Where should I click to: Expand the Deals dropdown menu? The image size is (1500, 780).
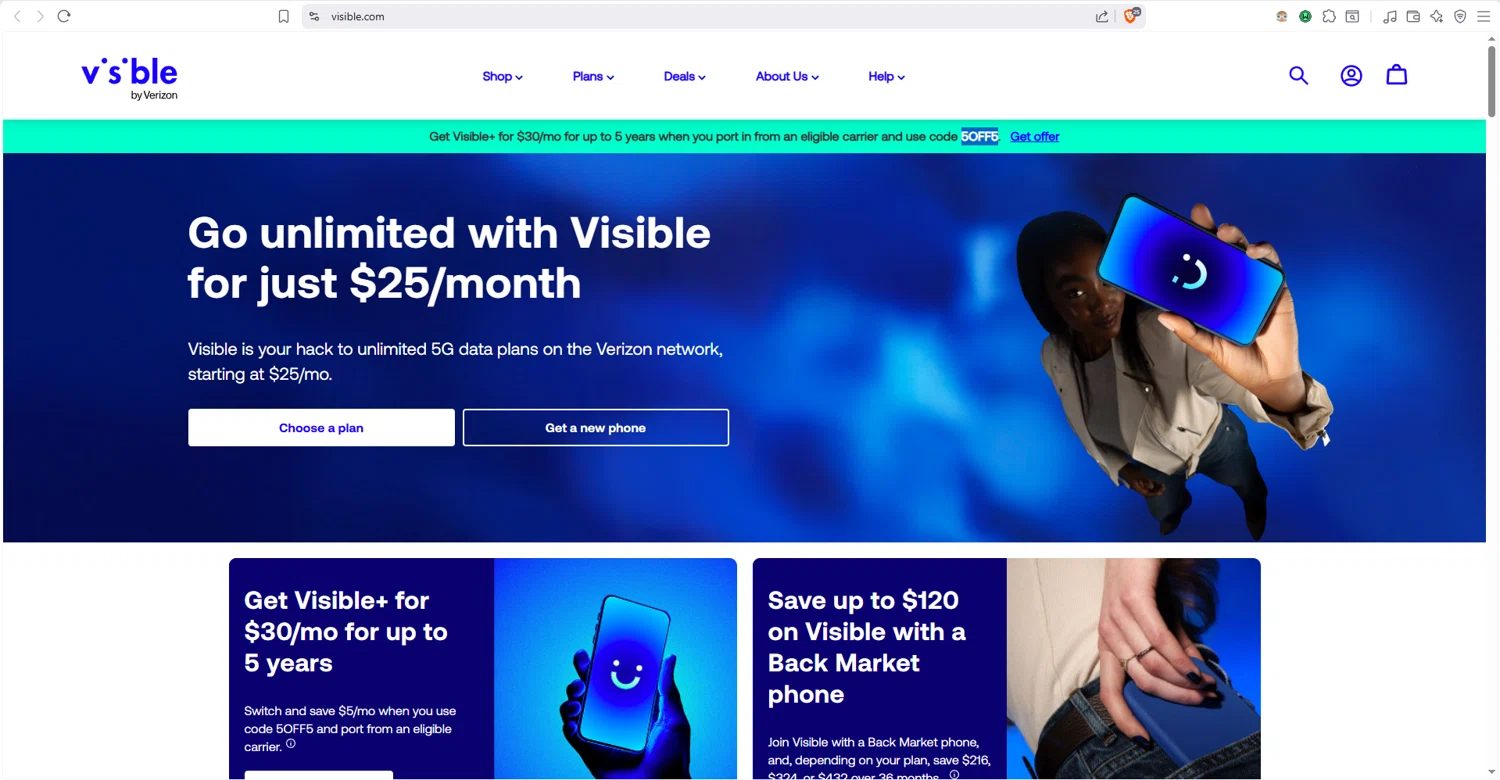(685, 76)
